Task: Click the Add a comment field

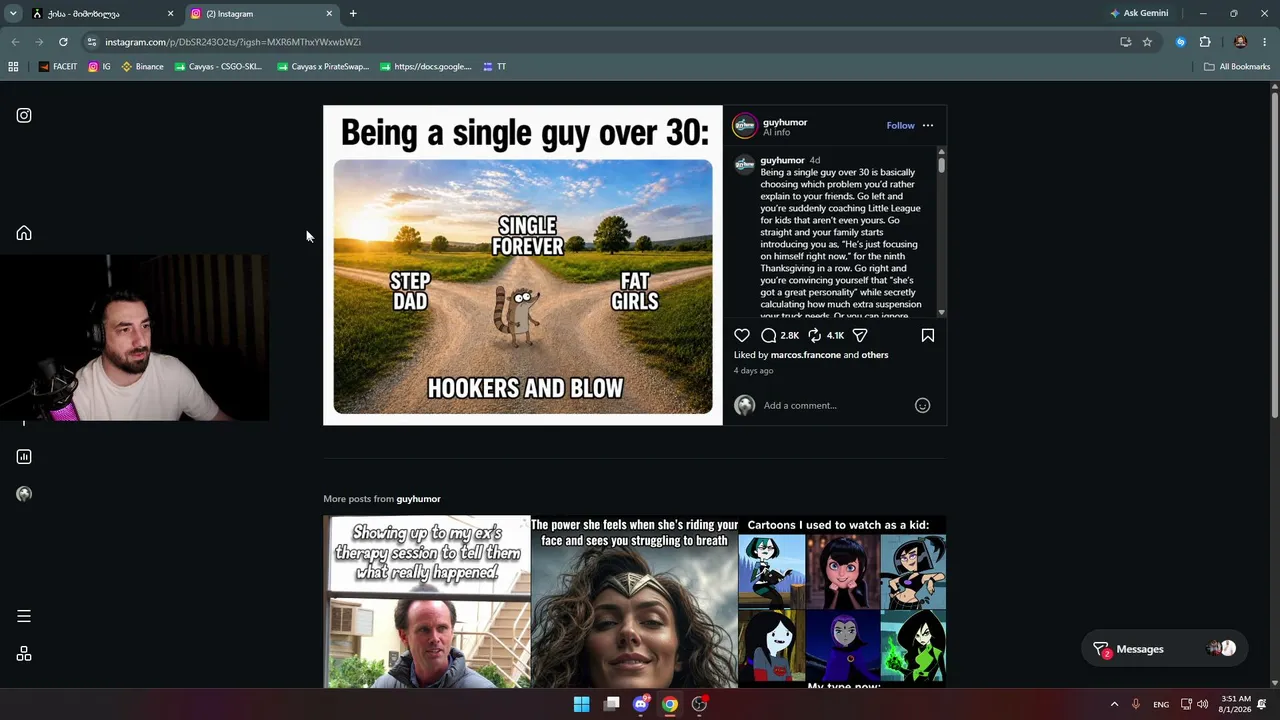Action: point(835,405)
